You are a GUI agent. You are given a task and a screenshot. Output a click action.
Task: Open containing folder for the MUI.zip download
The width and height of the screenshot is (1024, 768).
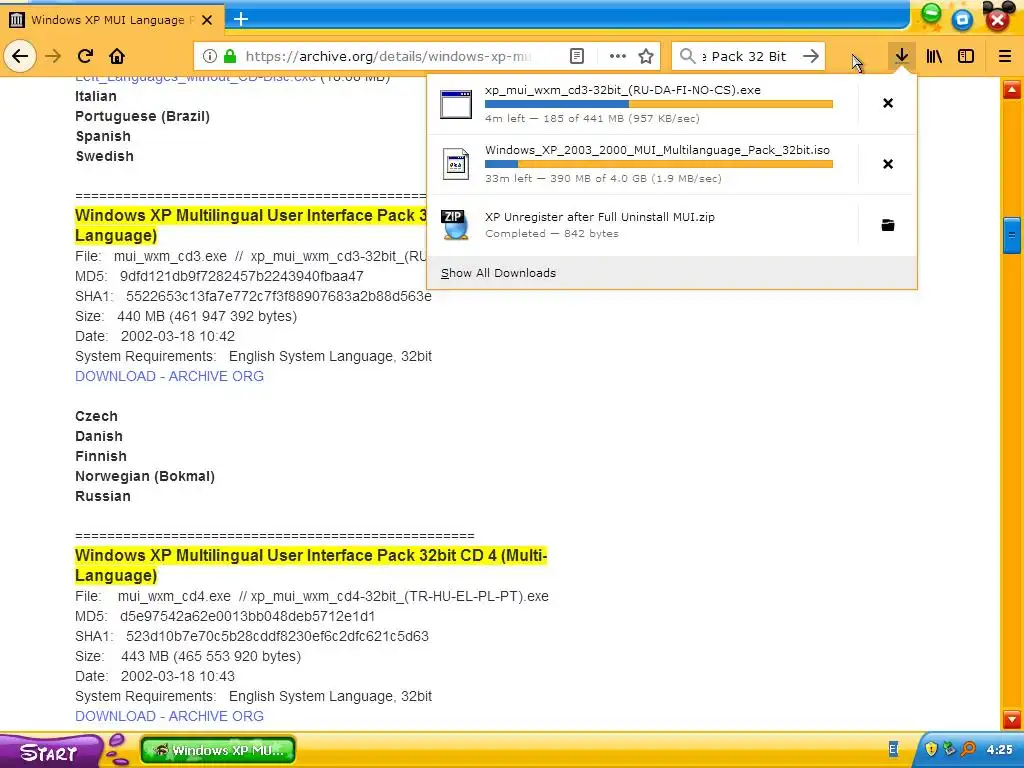(x=888, y=225)
